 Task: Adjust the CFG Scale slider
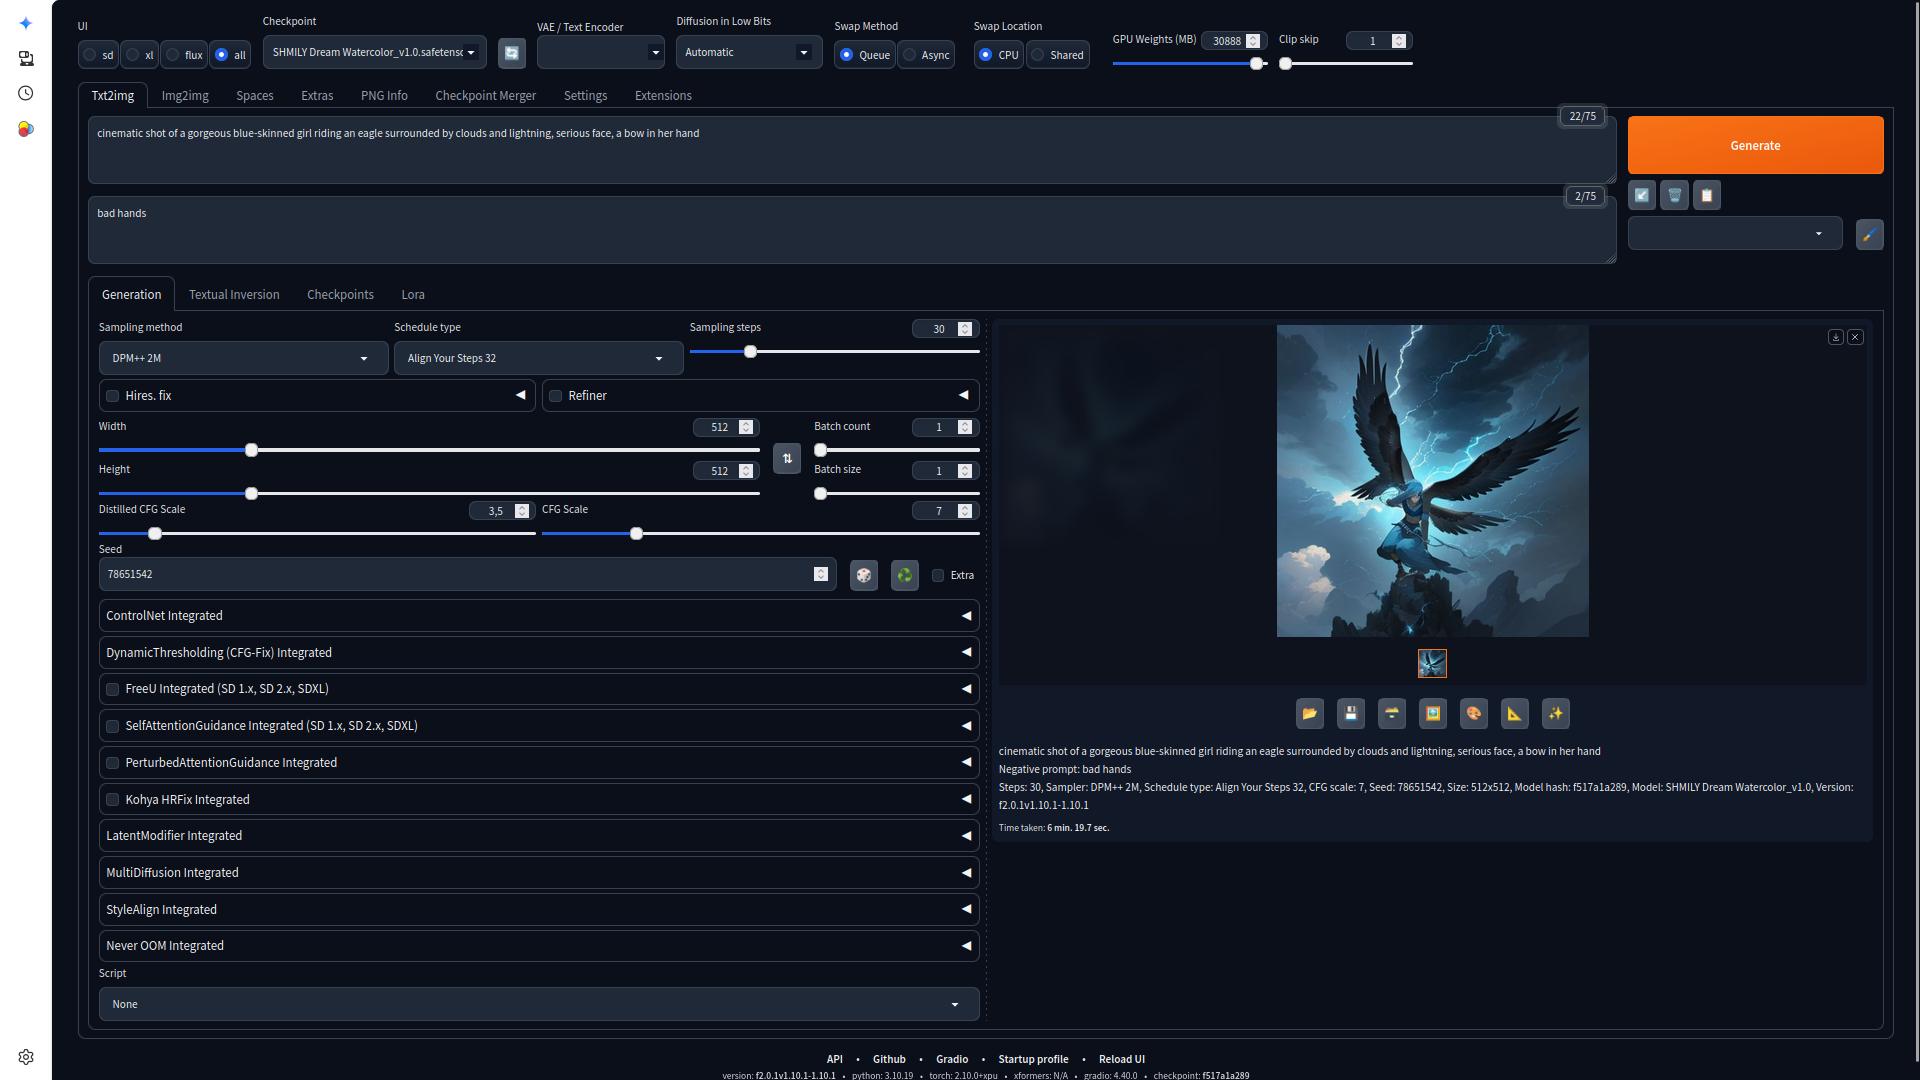pyautogui.click(x=760, y=534)
